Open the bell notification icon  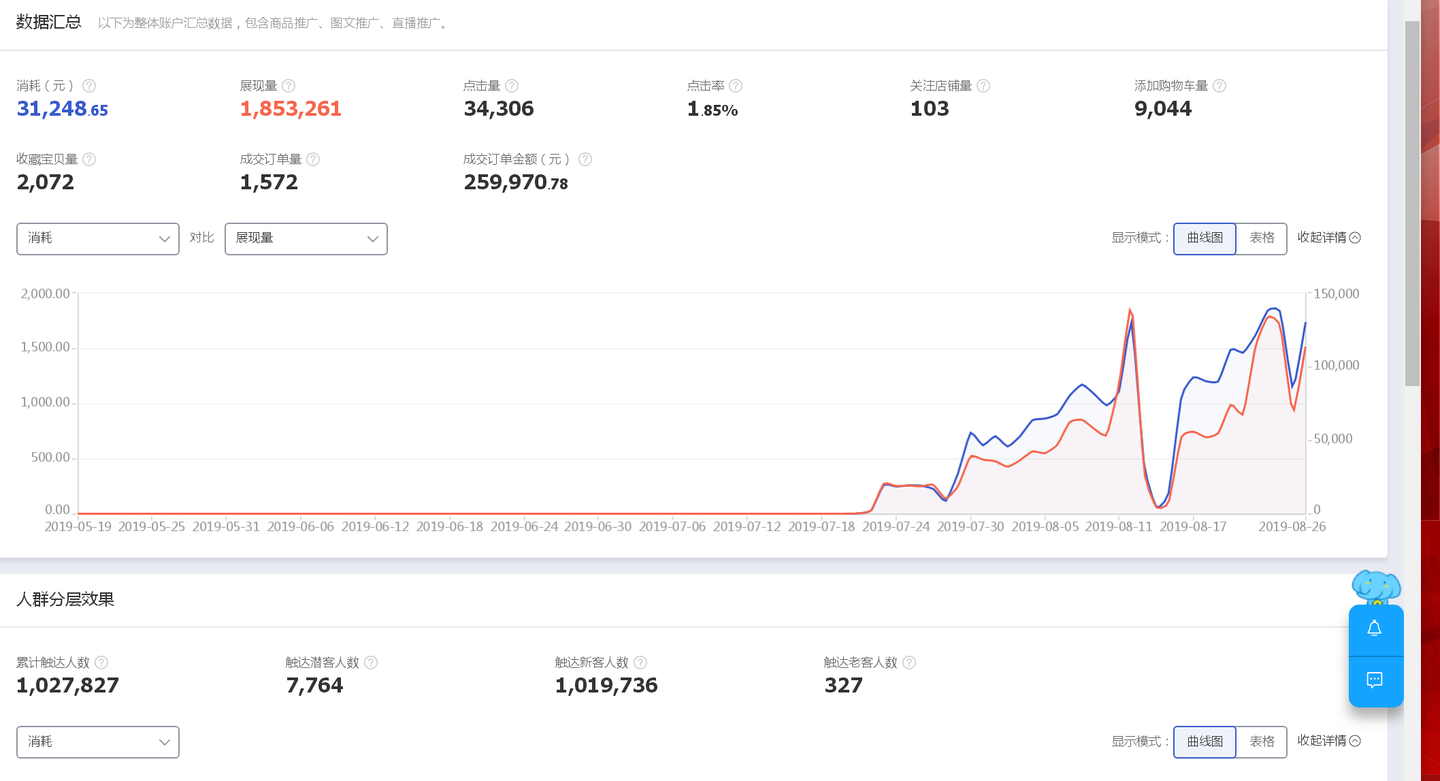(x=1375, y=628)
